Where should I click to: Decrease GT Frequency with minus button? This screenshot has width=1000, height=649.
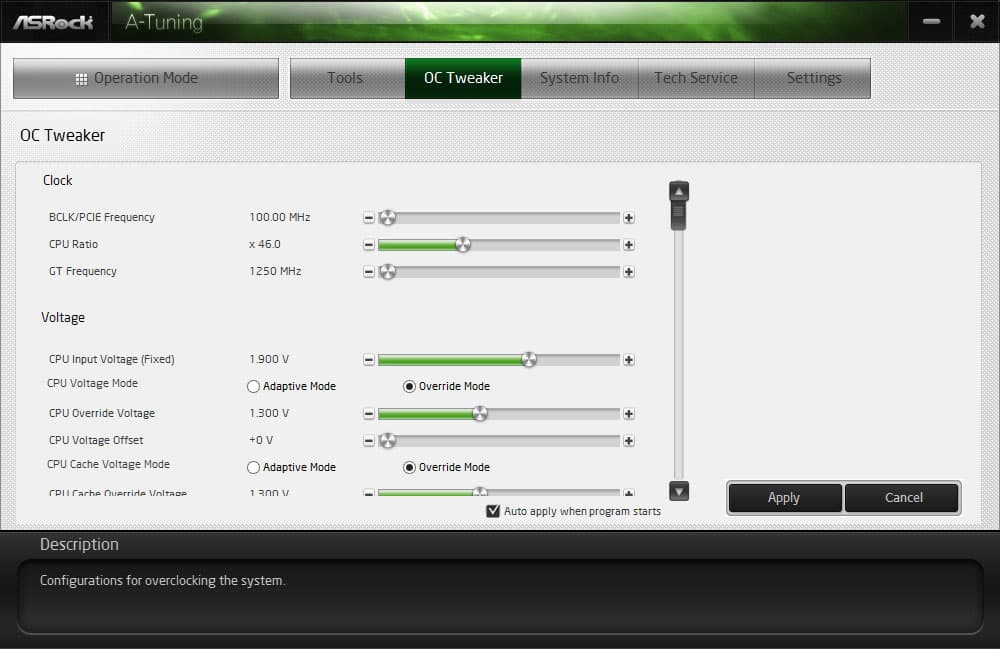(x=369, y=272)
